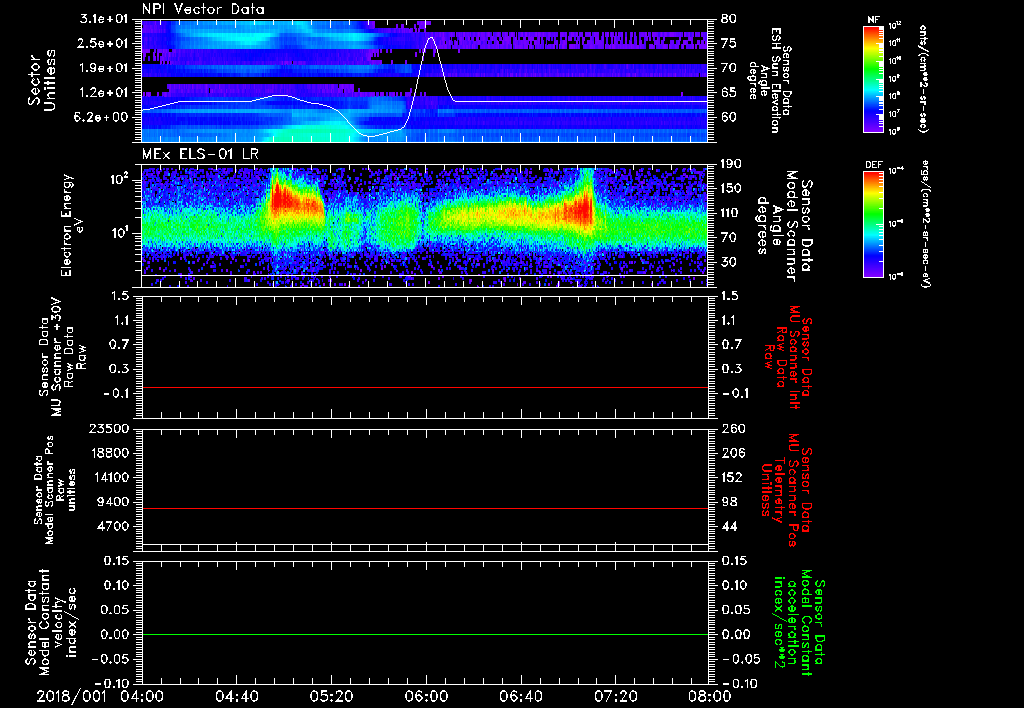Click the 06:00 time tick label
This screenshot has width=1024, height=708.
426,696
